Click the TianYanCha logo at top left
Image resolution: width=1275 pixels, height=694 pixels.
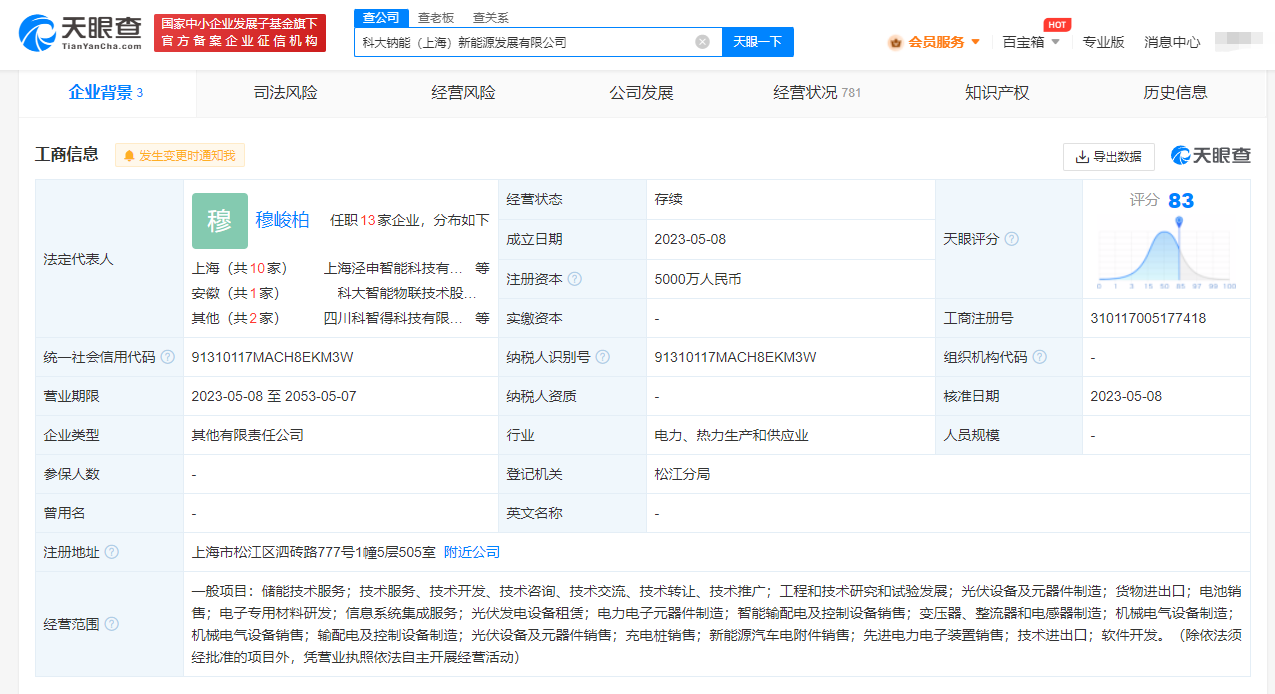(x=80, y=33)
